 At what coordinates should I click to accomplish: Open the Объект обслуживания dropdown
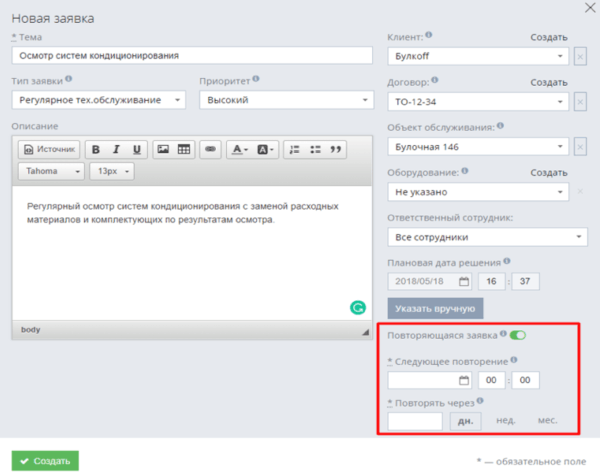point(478,147)
